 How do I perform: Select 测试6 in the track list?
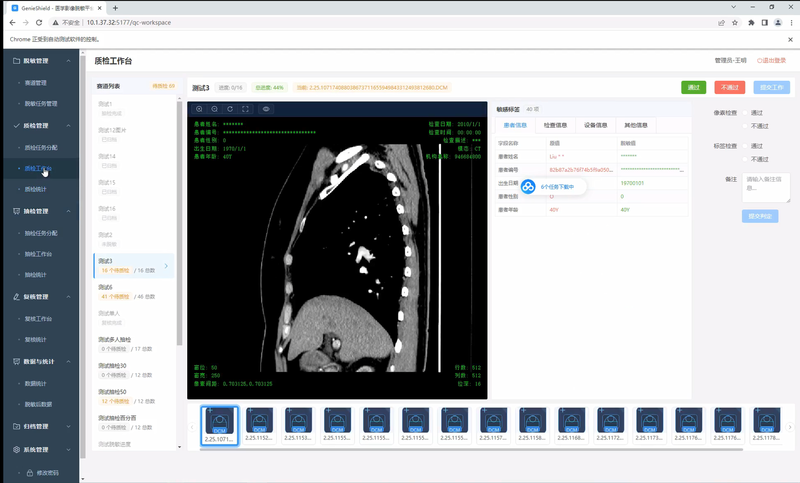134,292
